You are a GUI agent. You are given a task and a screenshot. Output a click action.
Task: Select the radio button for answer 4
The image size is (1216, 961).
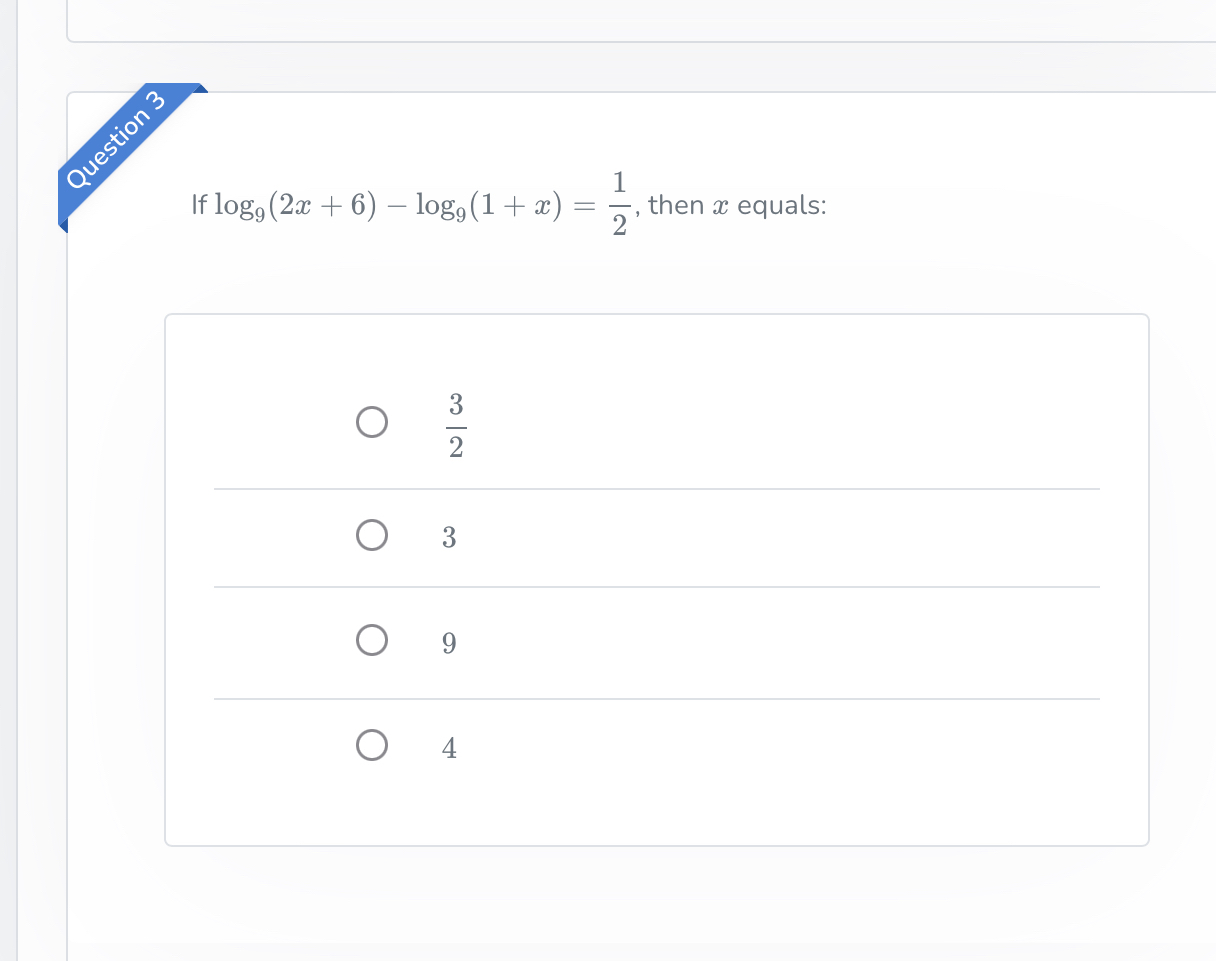tap(372, 745)
